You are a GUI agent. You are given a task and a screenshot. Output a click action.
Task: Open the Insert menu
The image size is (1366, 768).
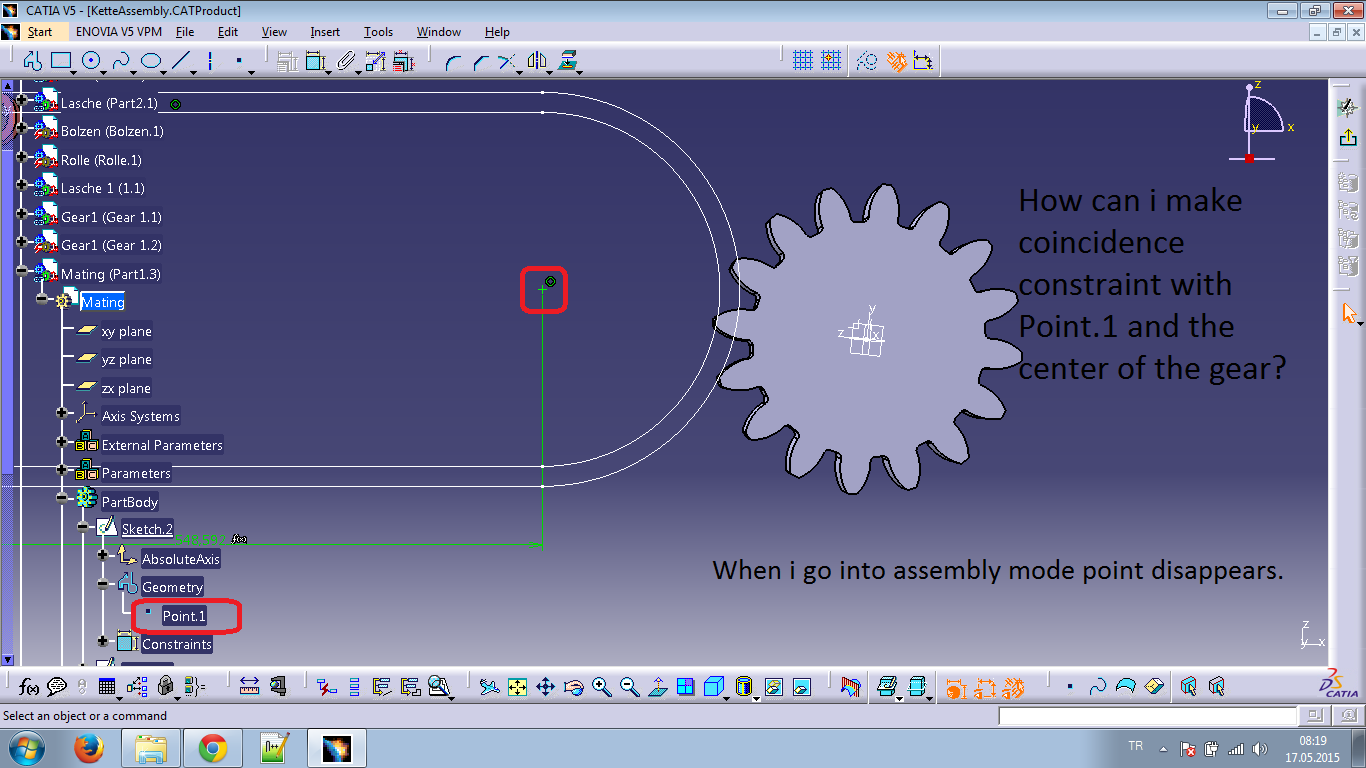pyautogui.click(x=324, y=31)
